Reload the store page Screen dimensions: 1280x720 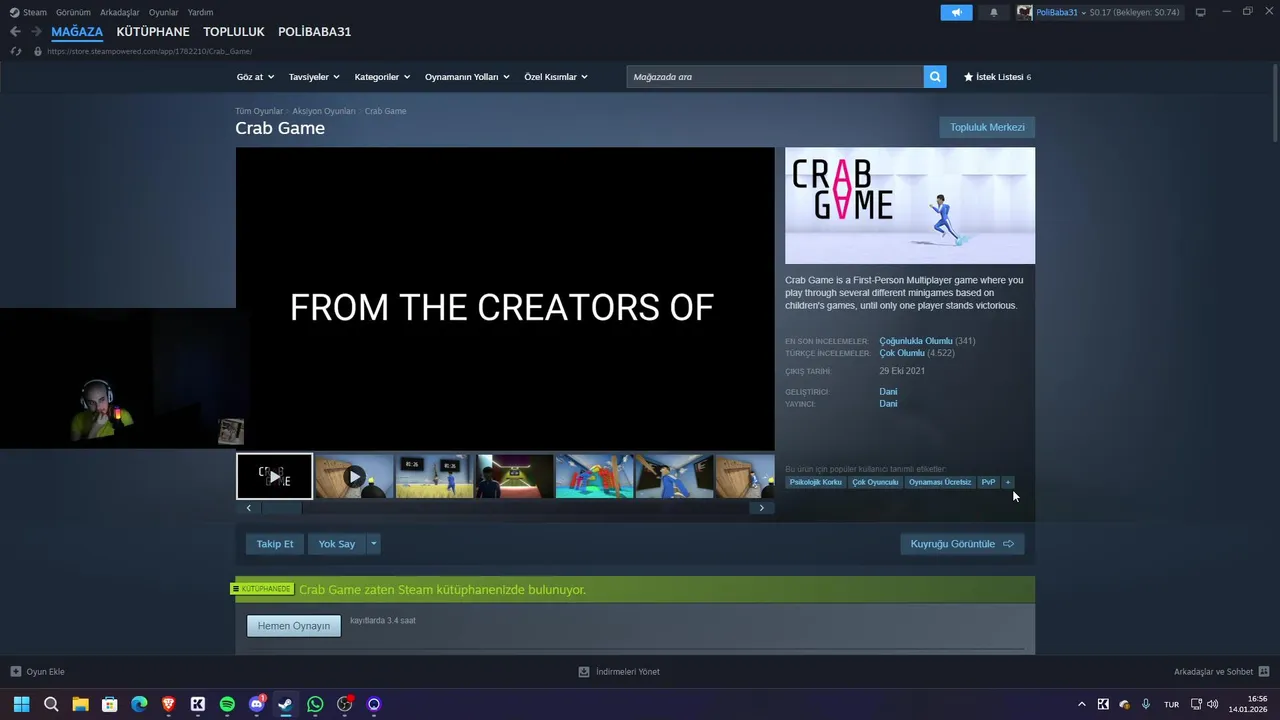tap(16, 51)
